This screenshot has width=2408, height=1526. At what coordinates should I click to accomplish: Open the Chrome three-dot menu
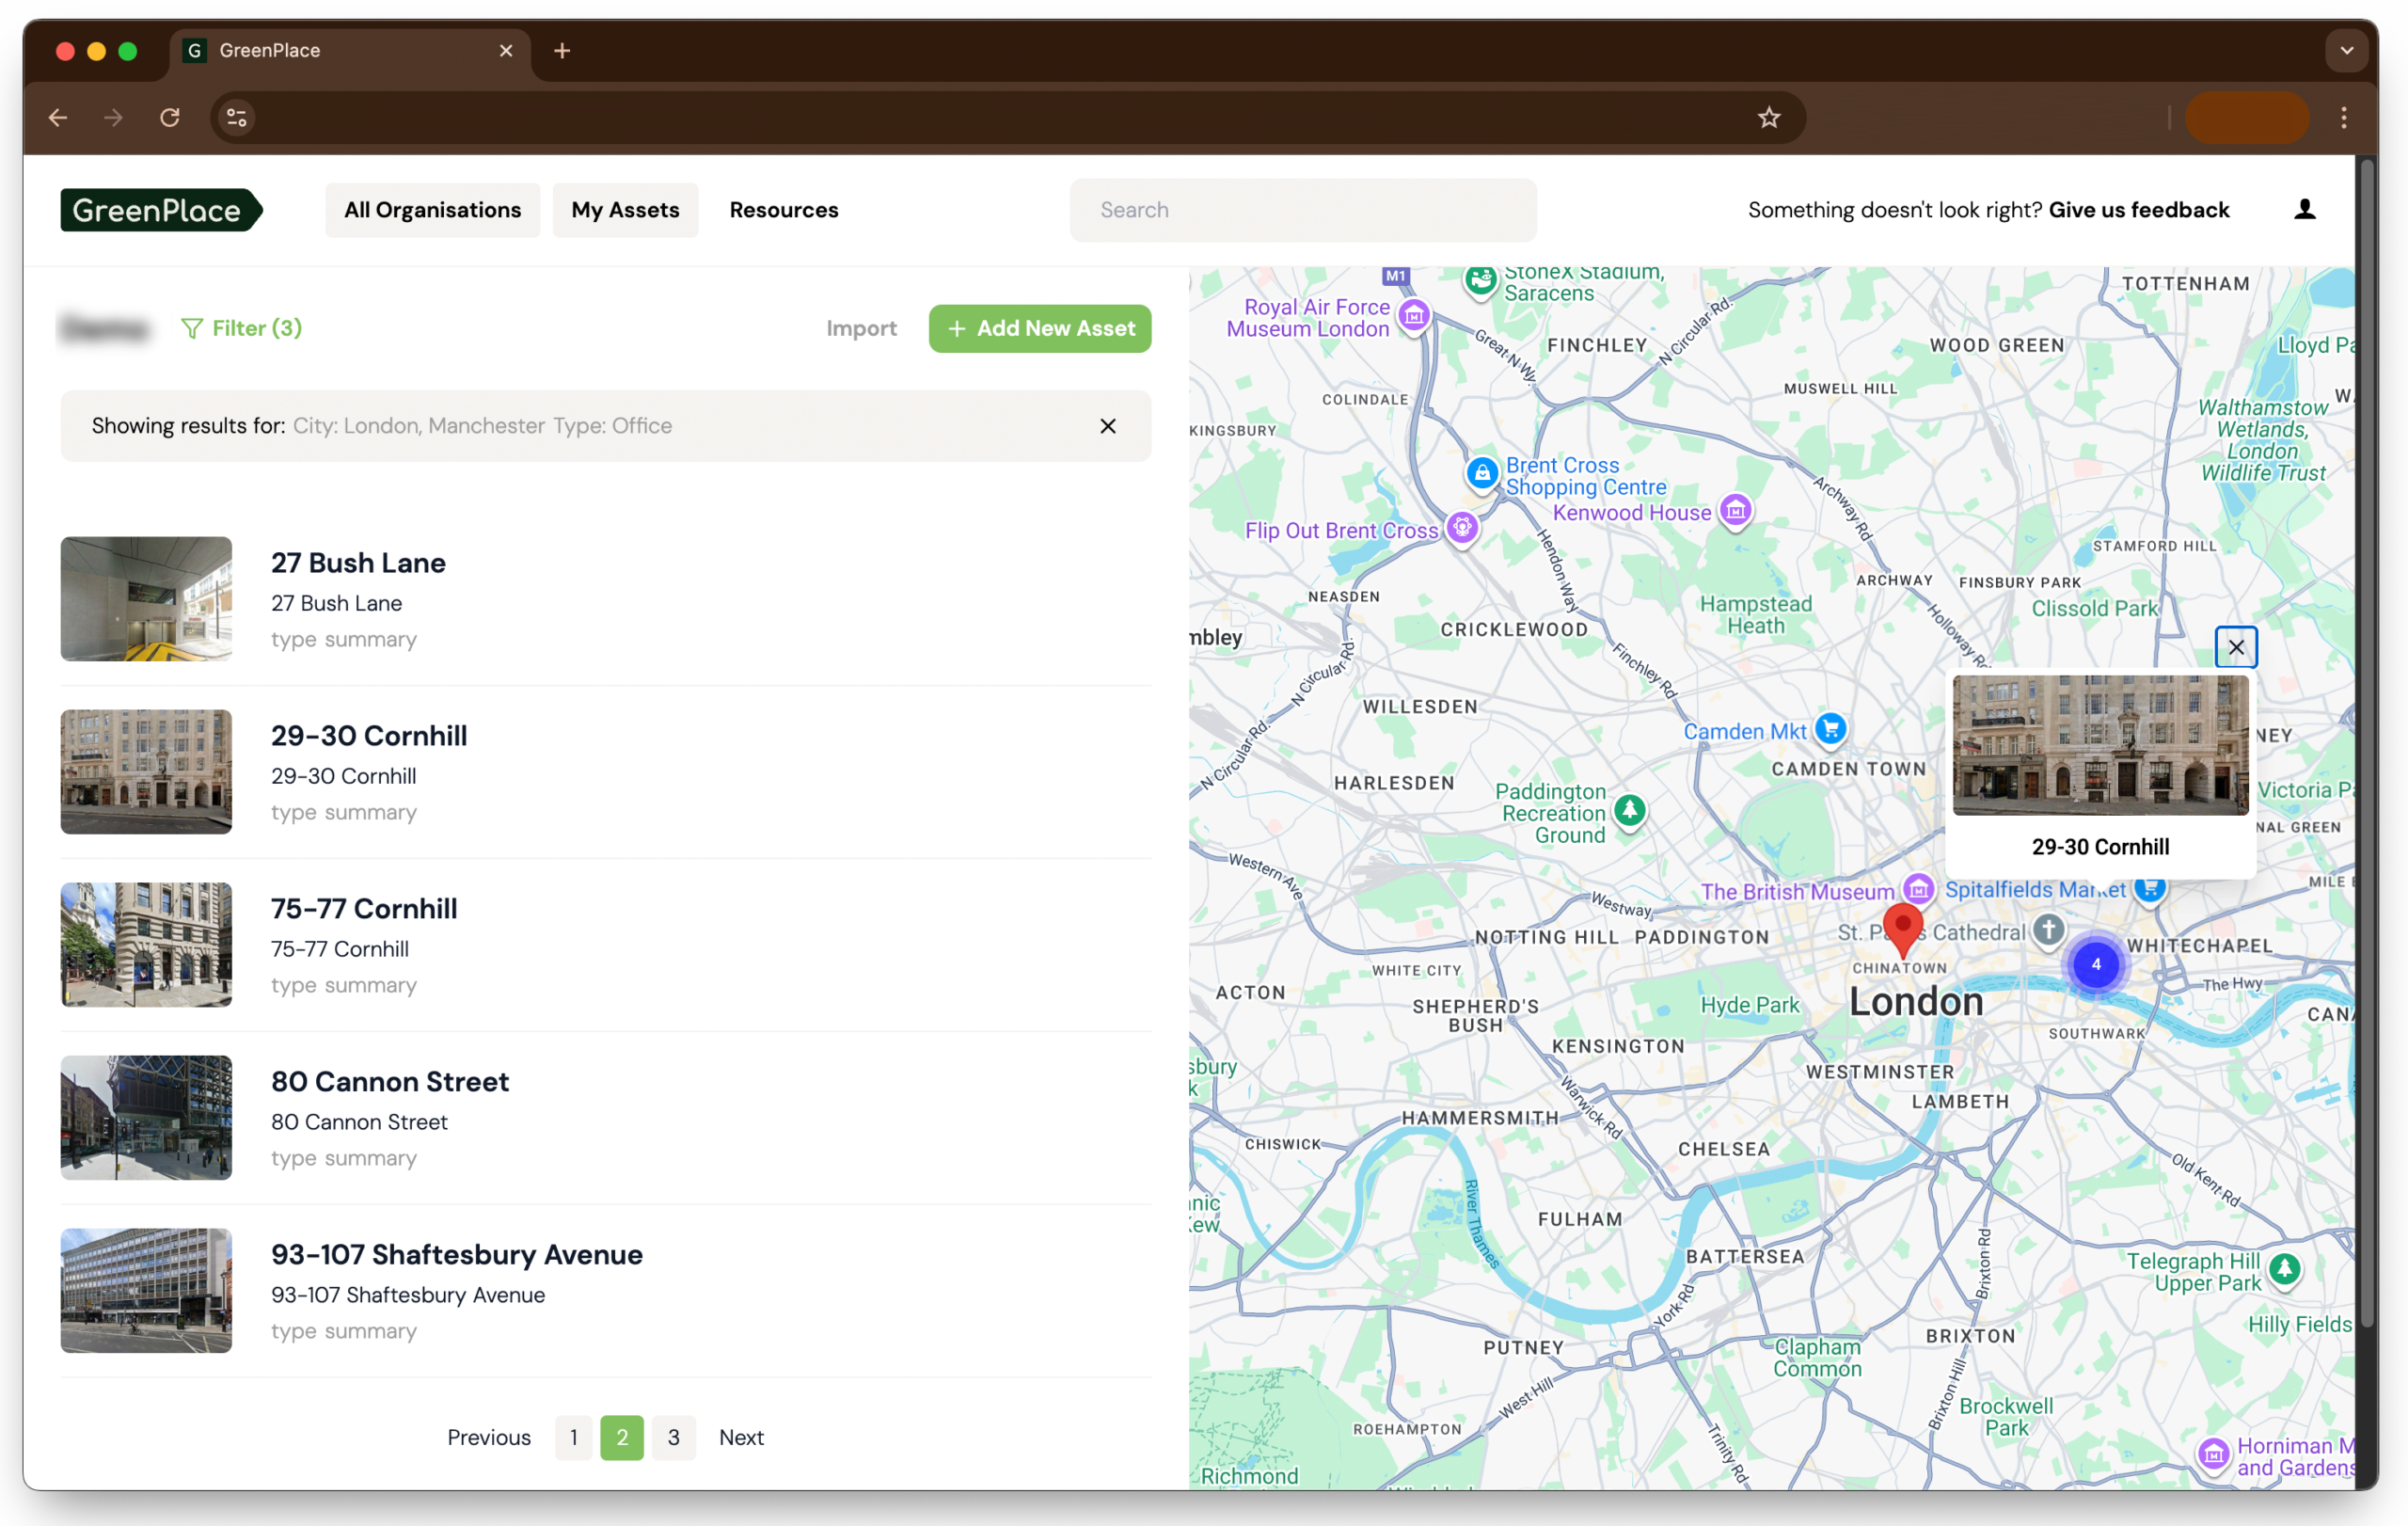click(x=2343, y=118)
